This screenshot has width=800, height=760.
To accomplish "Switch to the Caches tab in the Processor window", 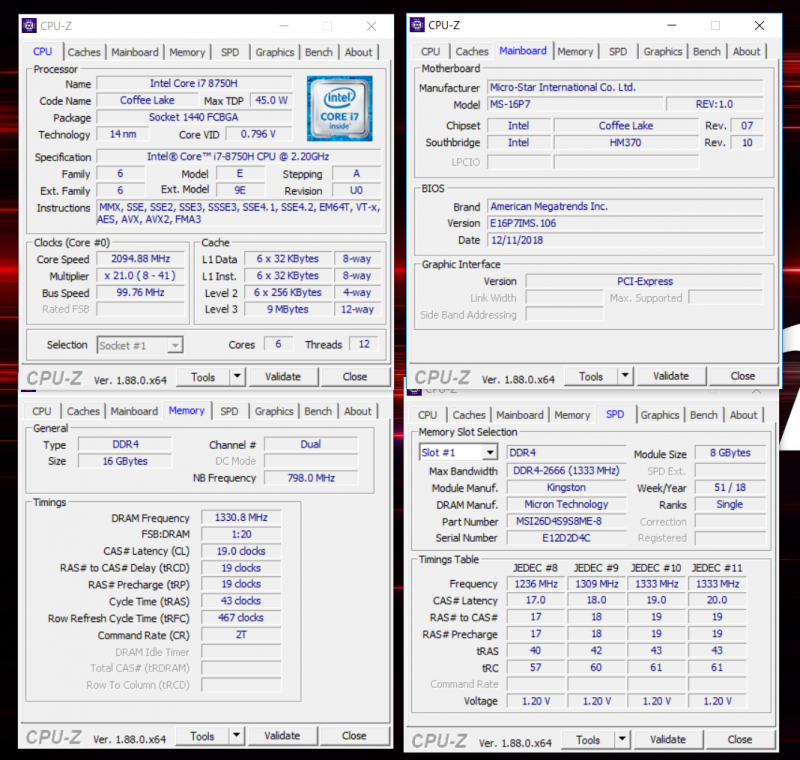I will [84, 52].
